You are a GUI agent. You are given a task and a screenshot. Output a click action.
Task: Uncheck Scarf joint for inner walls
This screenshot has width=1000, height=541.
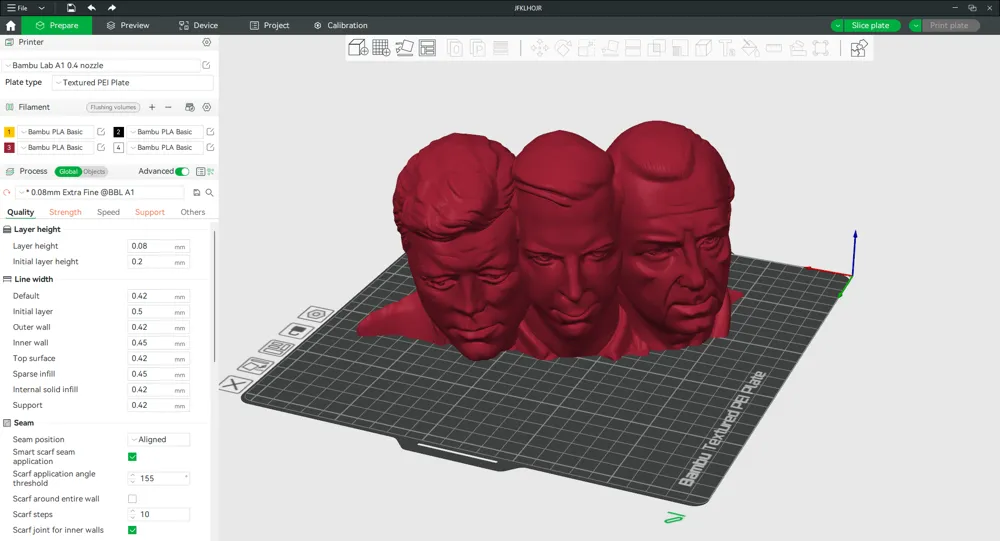pyautogui.click(x=132, y=530)
